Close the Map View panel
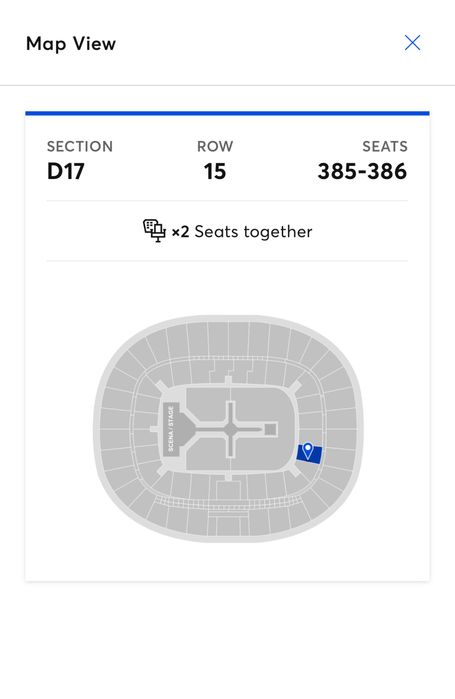The width and height of the screenshot is (455, 699). tap(412, 43)
